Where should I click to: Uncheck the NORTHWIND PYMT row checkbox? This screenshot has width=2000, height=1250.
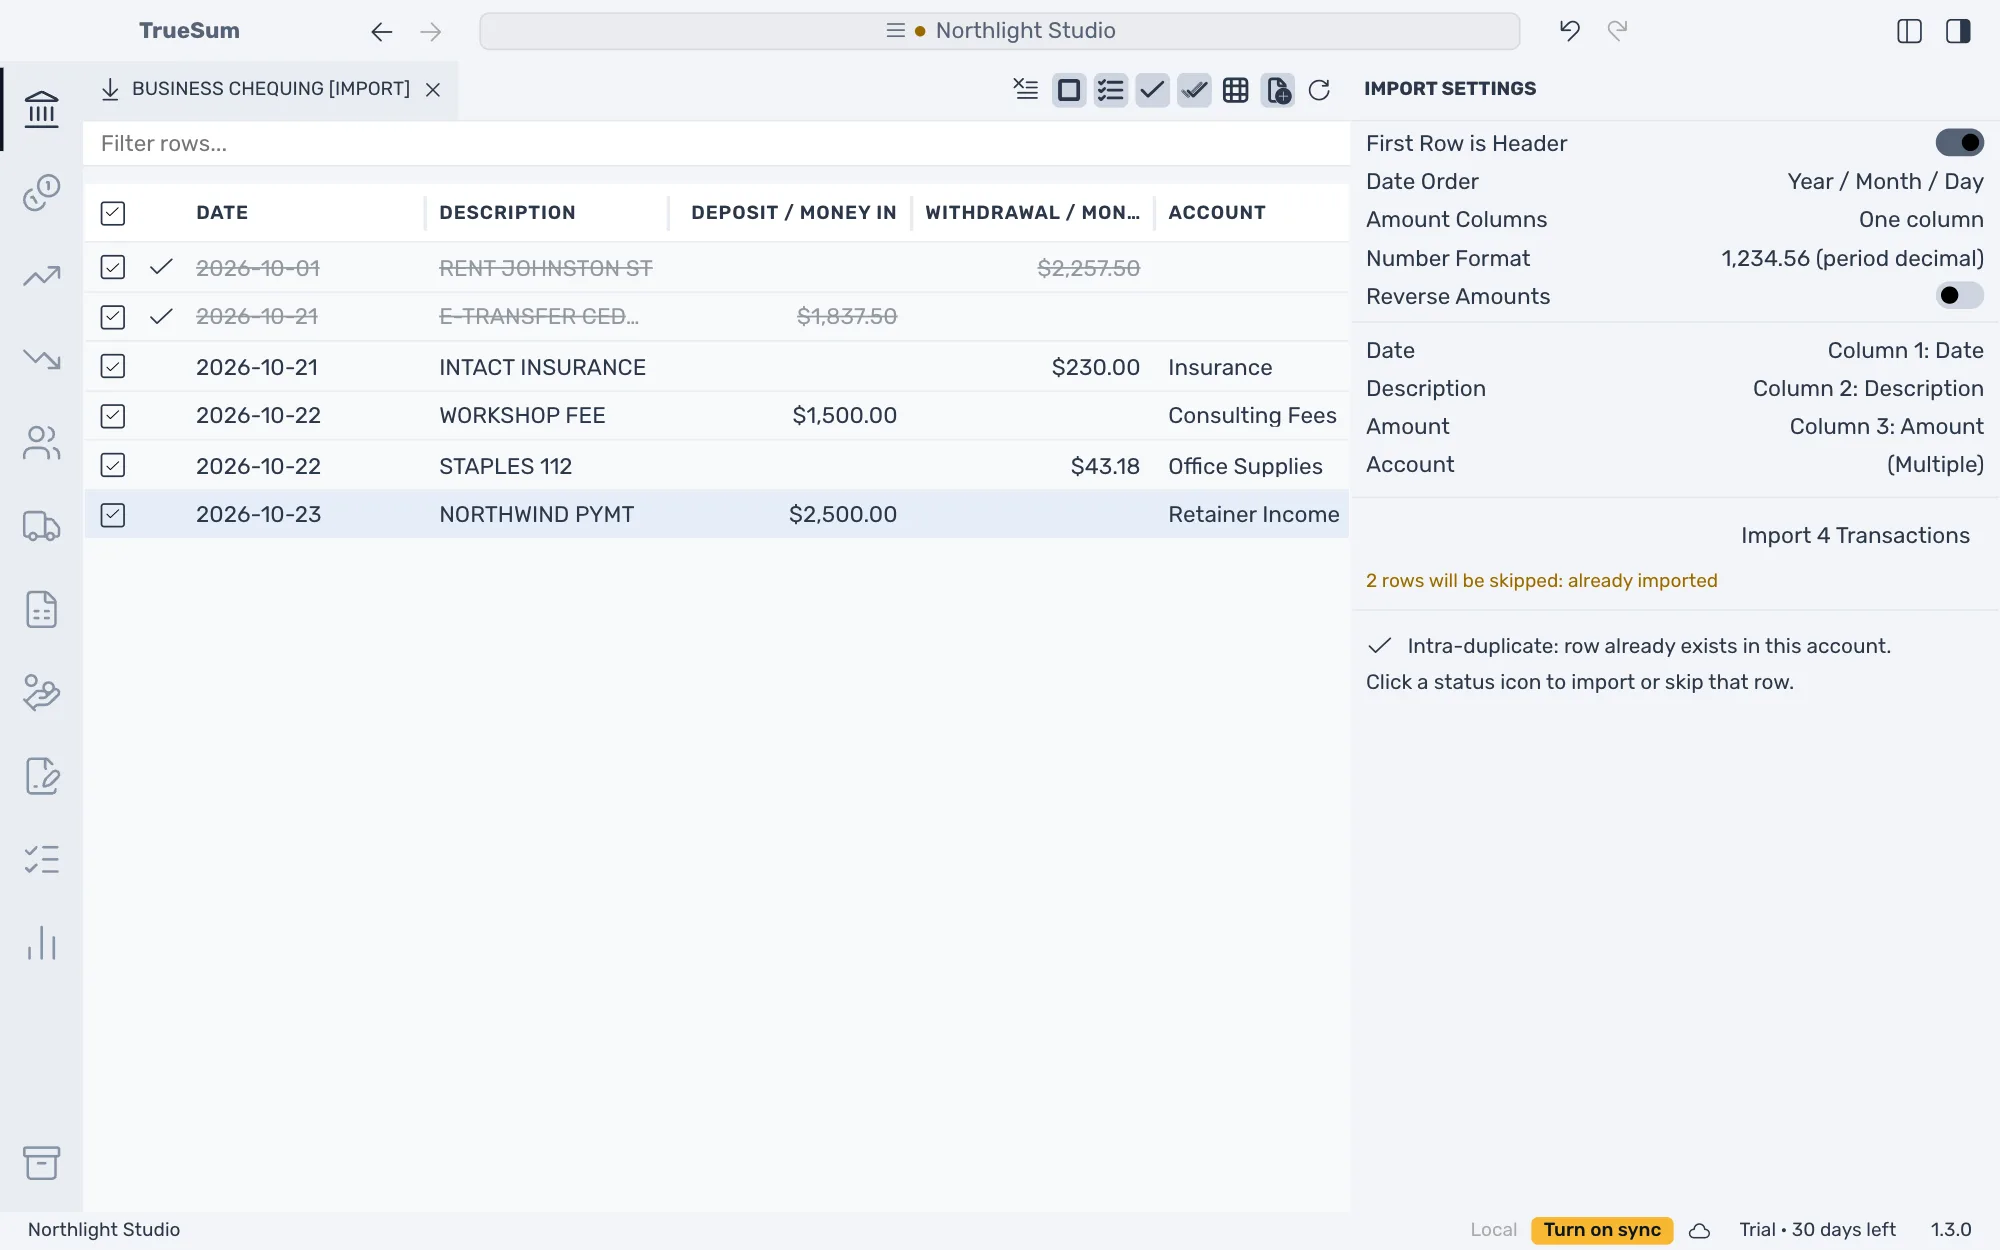[113, 515]
